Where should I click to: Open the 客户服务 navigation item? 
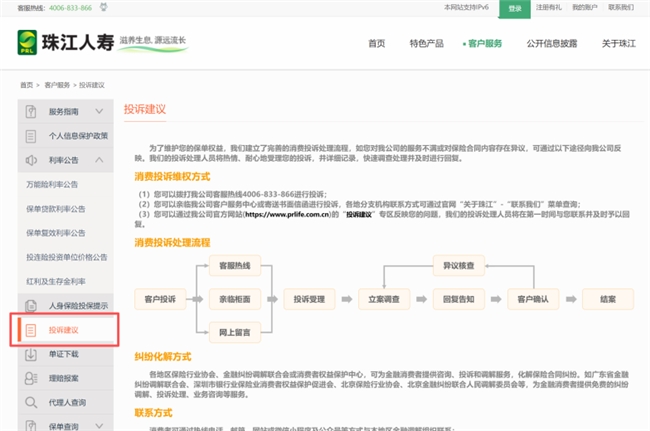[485, 44]
